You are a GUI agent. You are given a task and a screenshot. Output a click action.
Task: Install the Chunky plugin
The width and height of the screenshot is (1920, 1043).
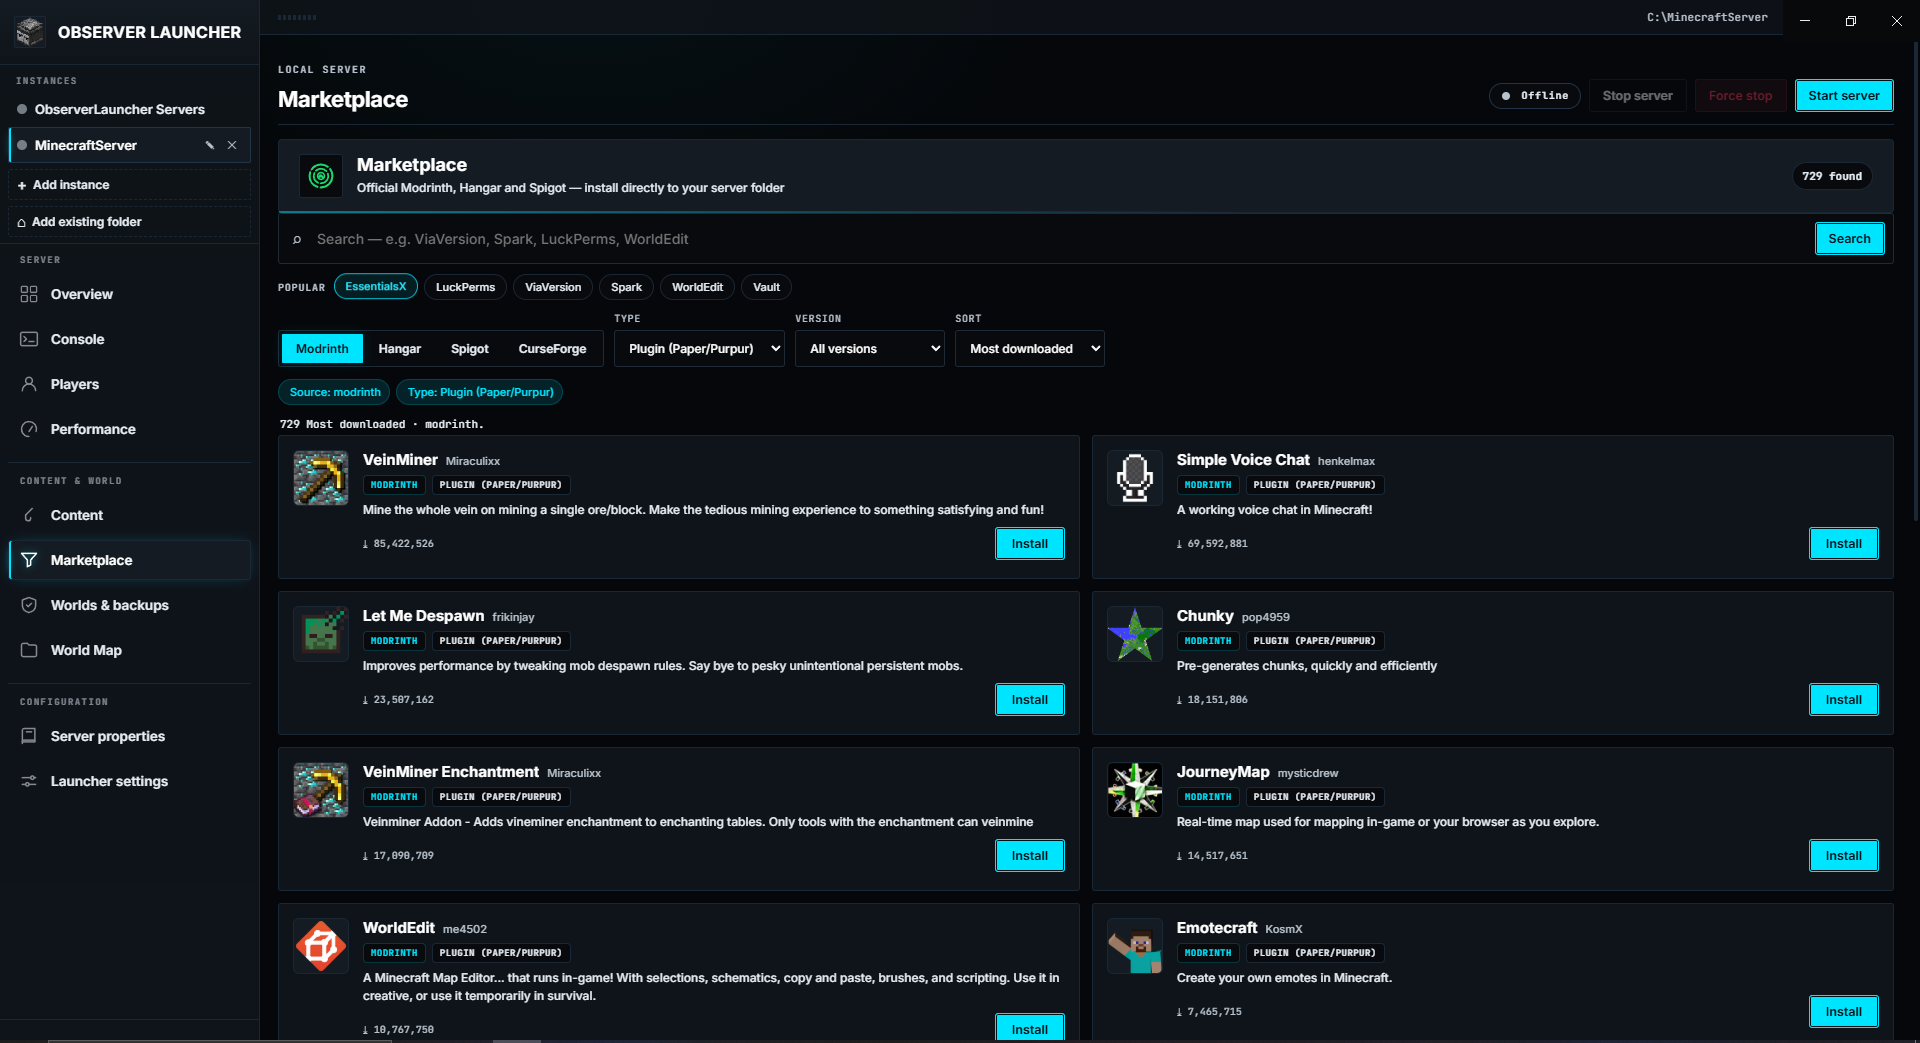(x=1844, y=700)
